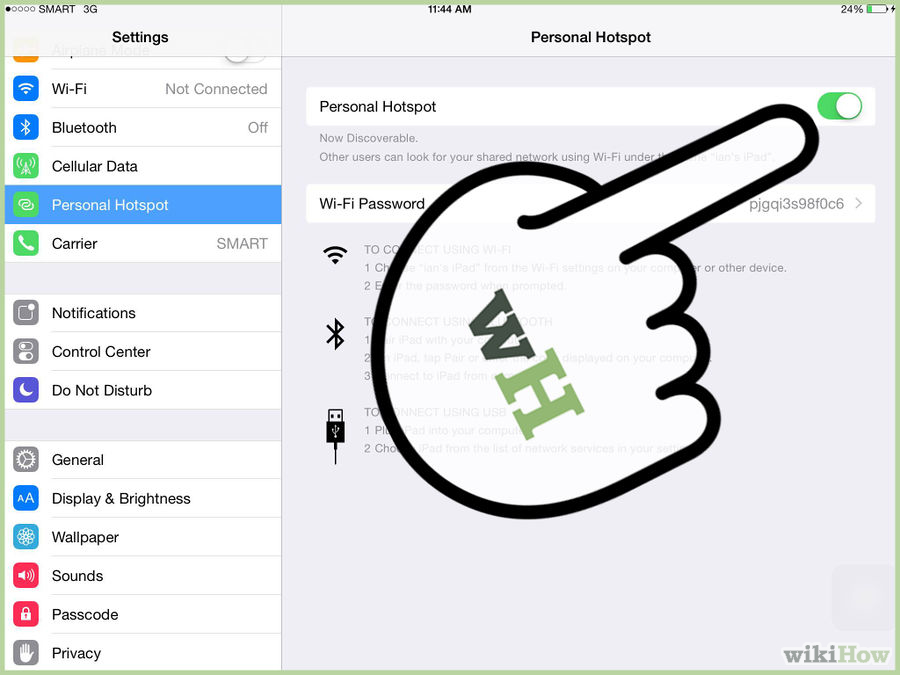The width and height of the screenshot is (900, 675).
Task: Tap the Wallpaper flower icon
Action: (x=26, y=537)
